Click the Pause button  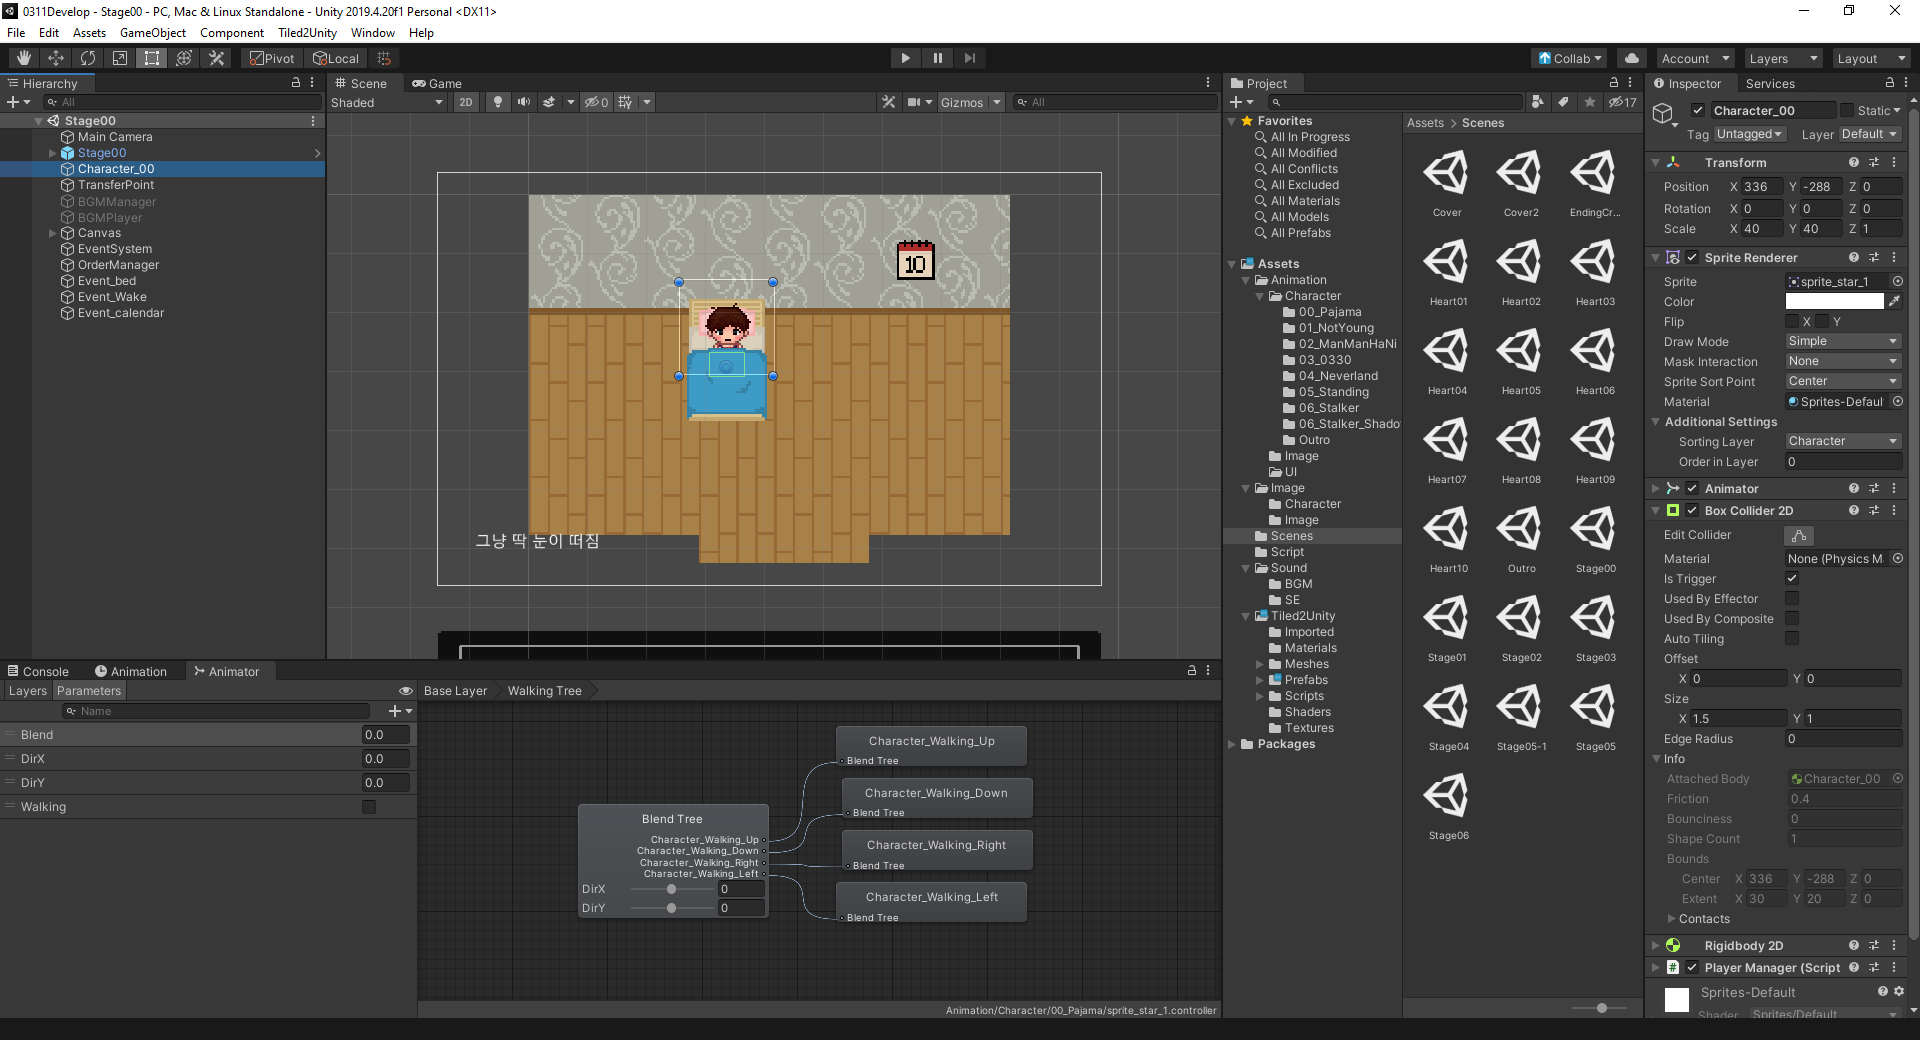(x=937, y=58)
